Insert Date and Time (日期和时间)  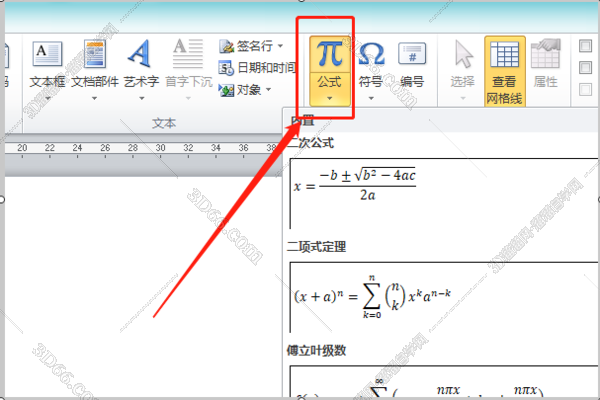tap(257, 68)
